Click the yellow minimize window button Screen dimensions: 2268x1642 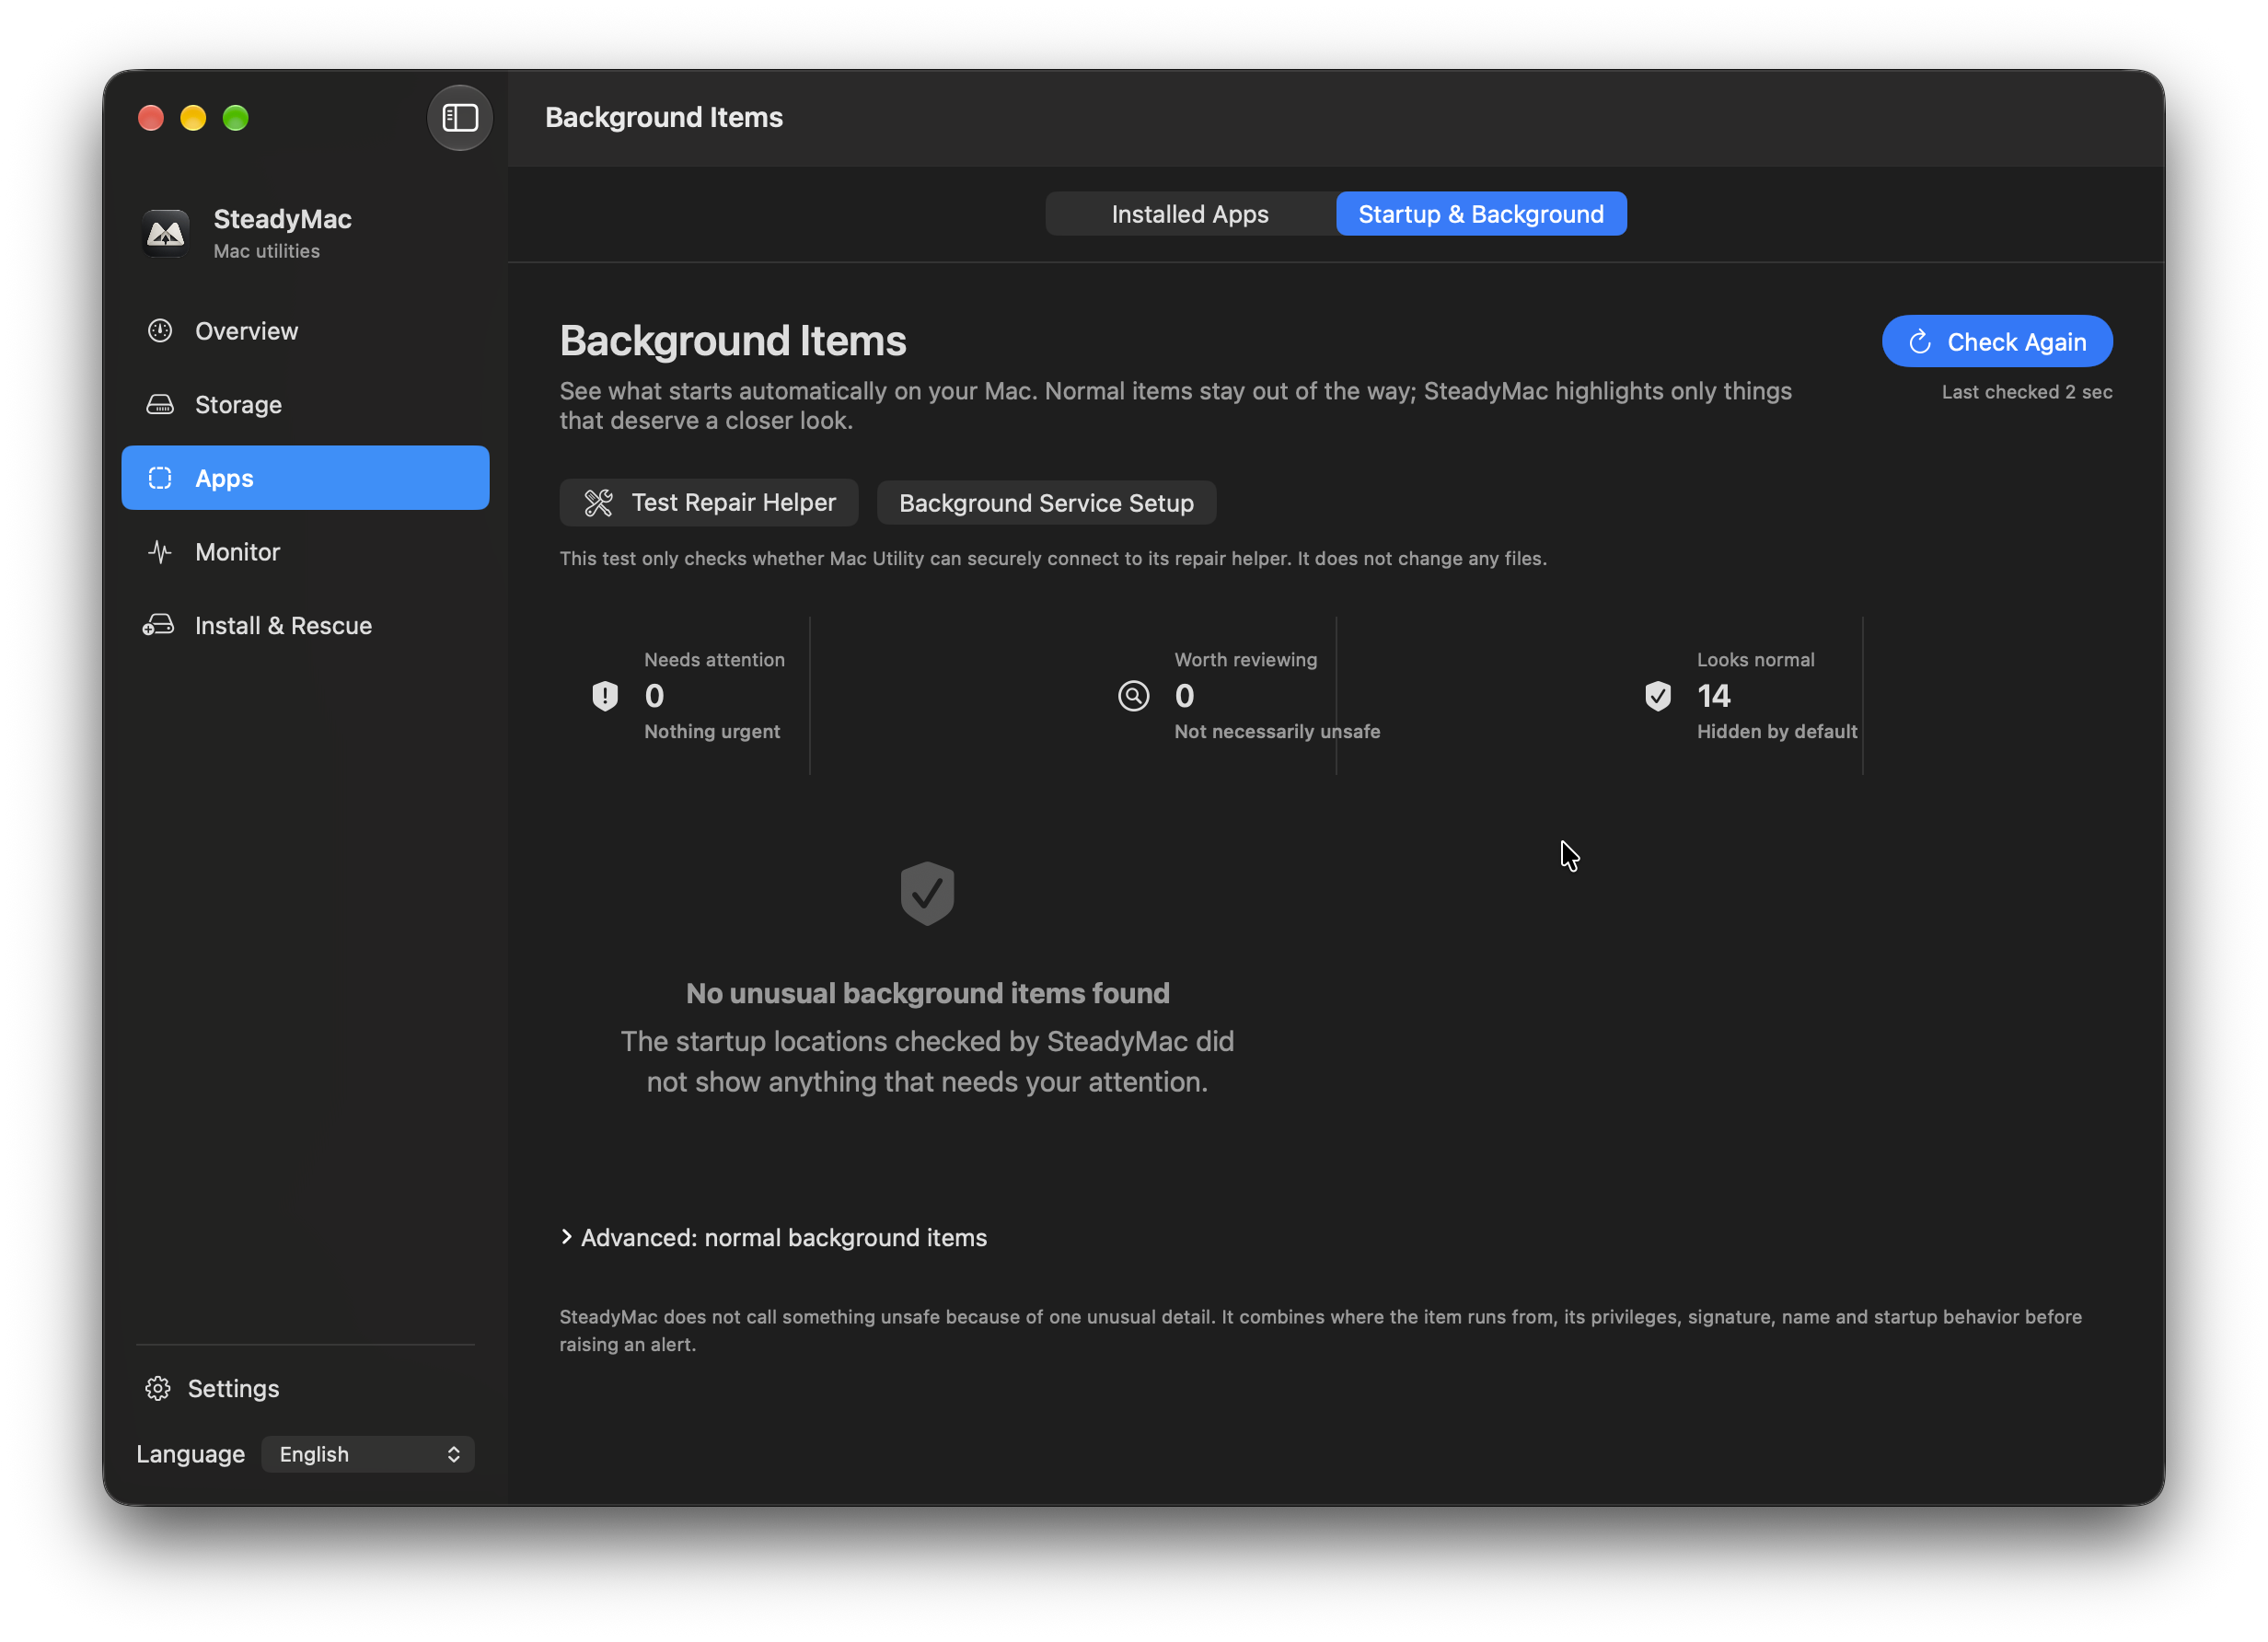coord(193,118)
